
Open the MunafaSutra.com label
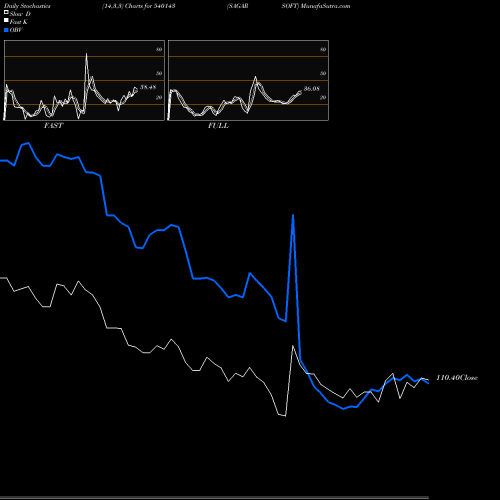click(x=325, y=6)
